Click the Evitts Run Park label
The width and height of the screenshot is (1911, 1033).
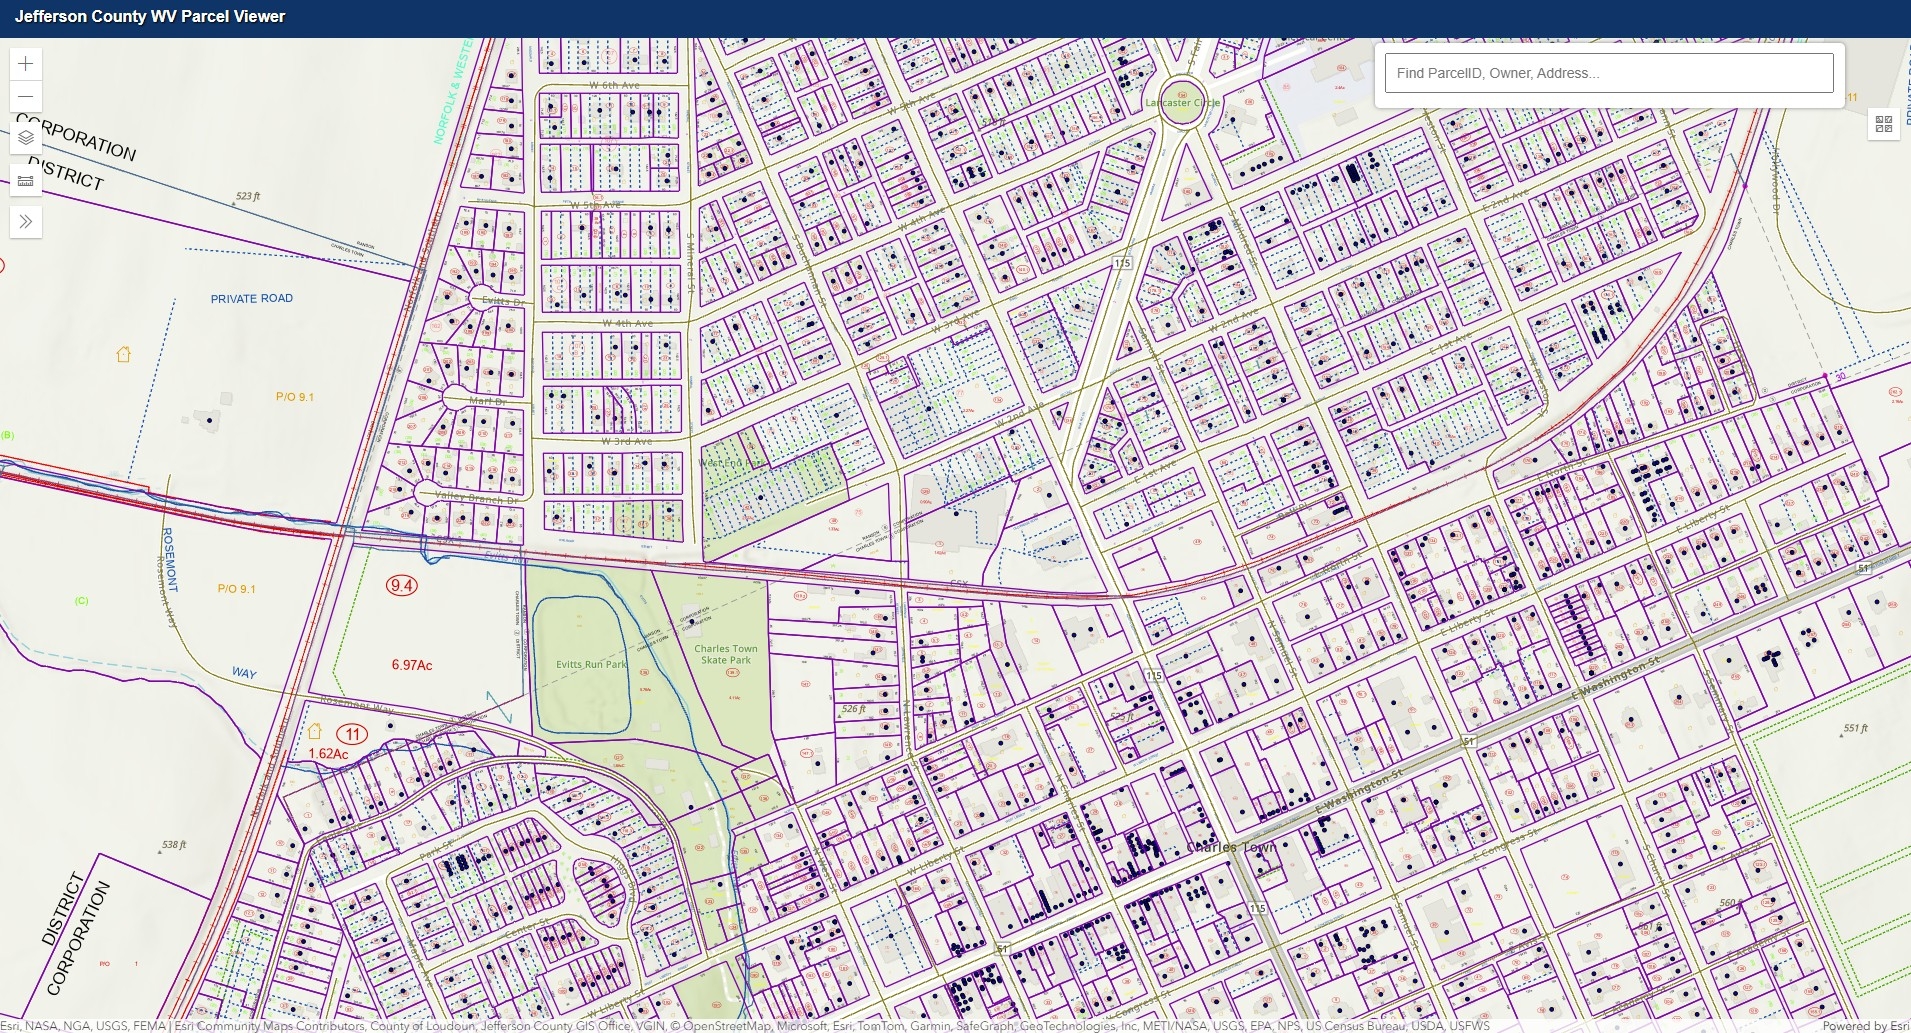click(591, 664)
